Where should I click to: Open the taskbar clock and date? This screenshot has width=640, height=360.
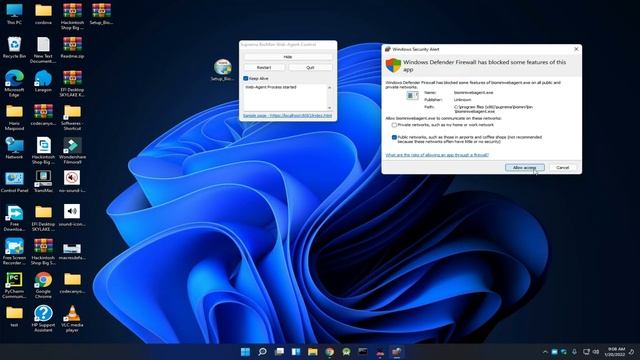point(616,352)
